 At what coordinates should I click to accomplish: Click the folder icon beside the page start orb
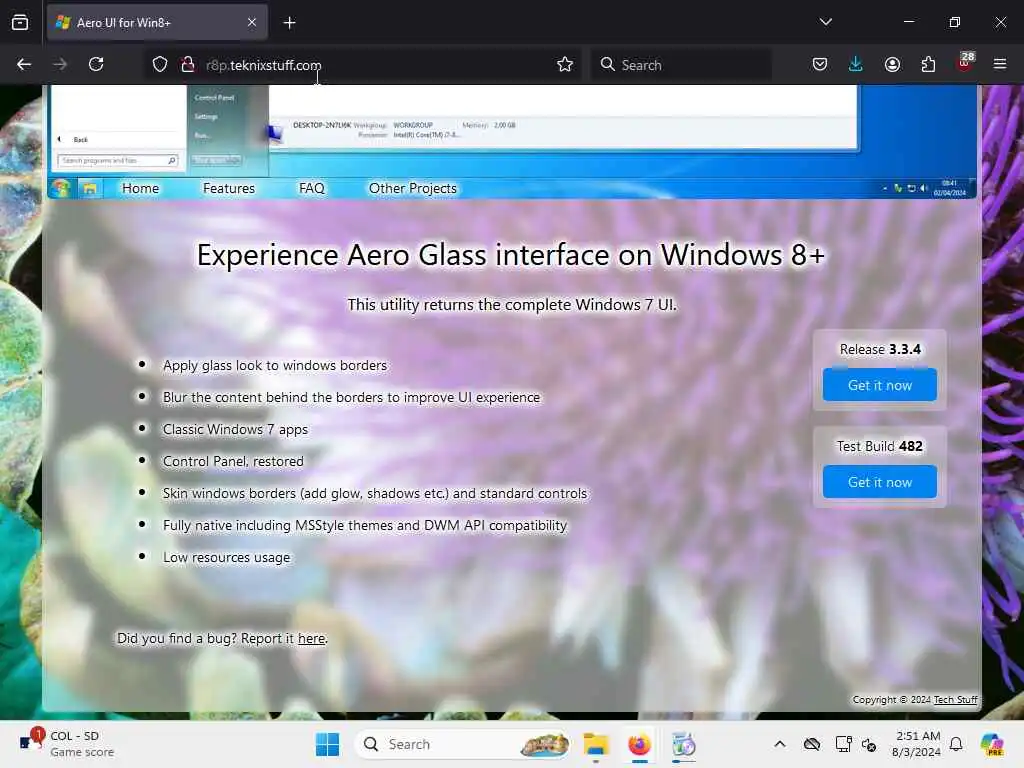[89, 189]
